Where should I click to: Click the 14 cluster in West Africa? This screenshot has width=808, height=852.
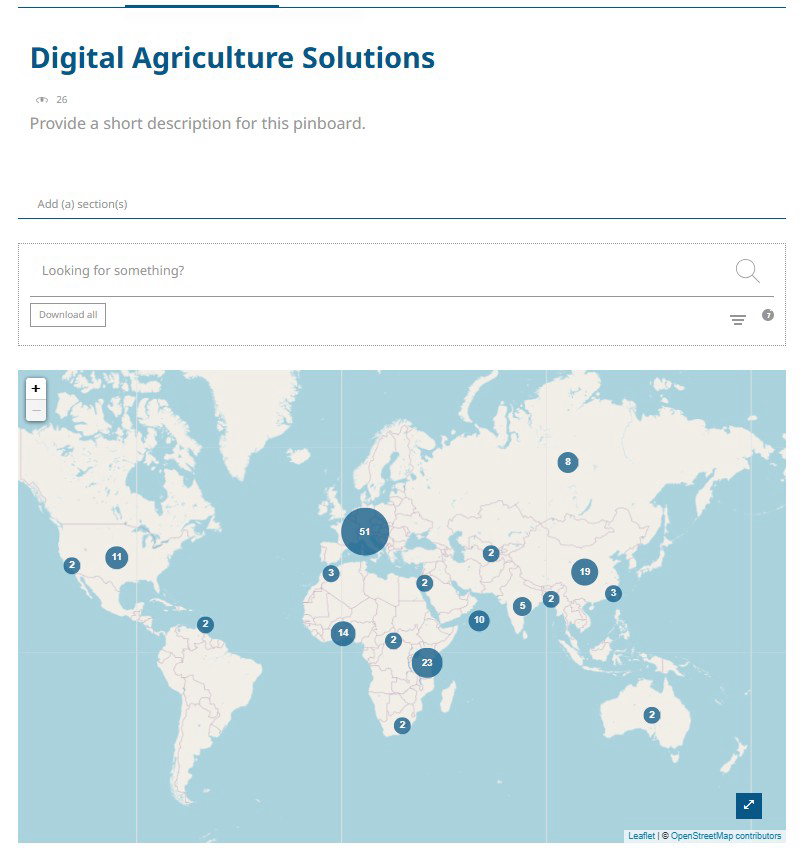[x=343, y=633]
